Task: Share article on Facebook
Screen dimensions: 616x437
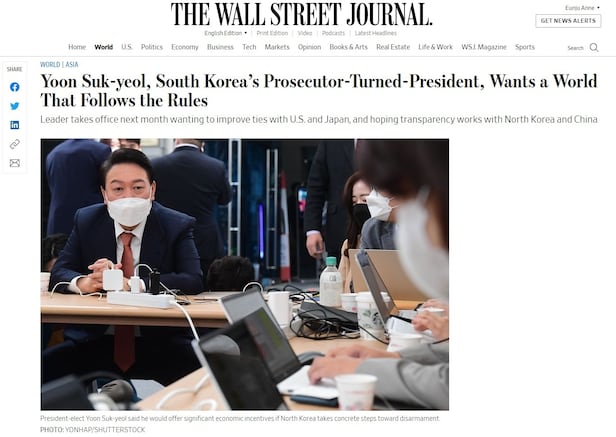Action: pos(15,87)
